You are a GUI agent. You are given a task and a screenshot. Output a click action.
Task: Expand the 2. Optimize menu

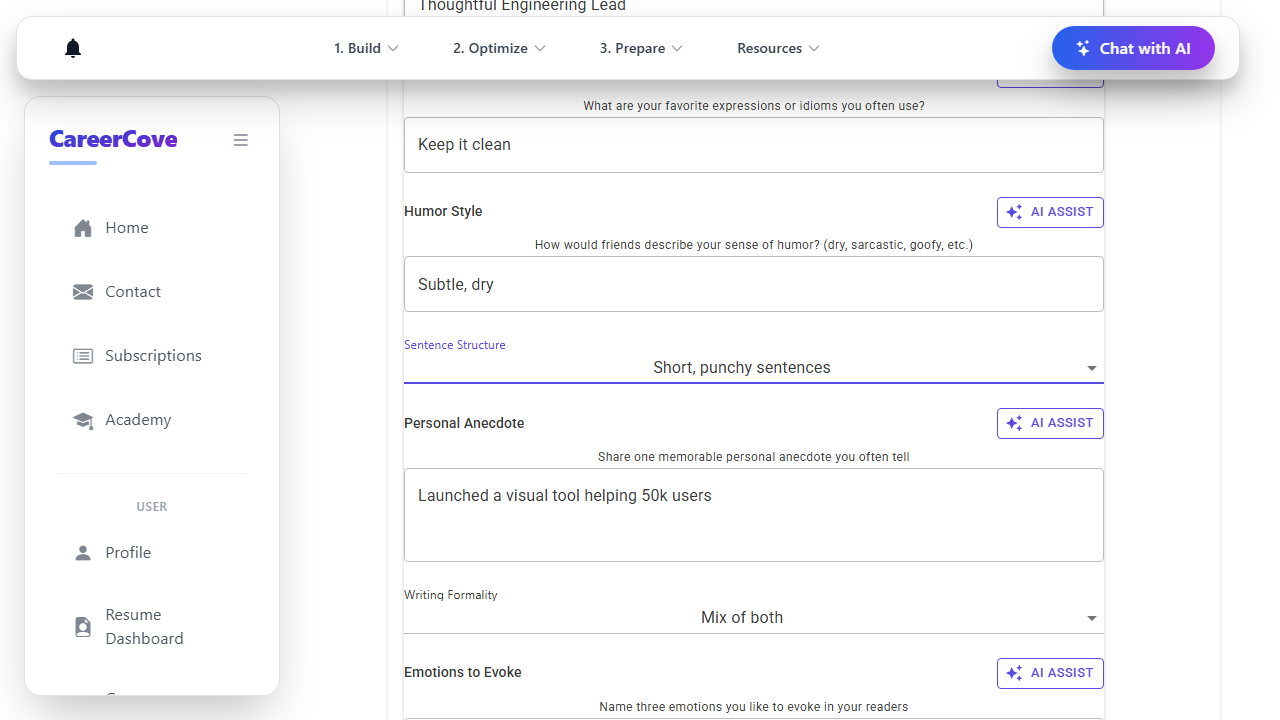499,48
